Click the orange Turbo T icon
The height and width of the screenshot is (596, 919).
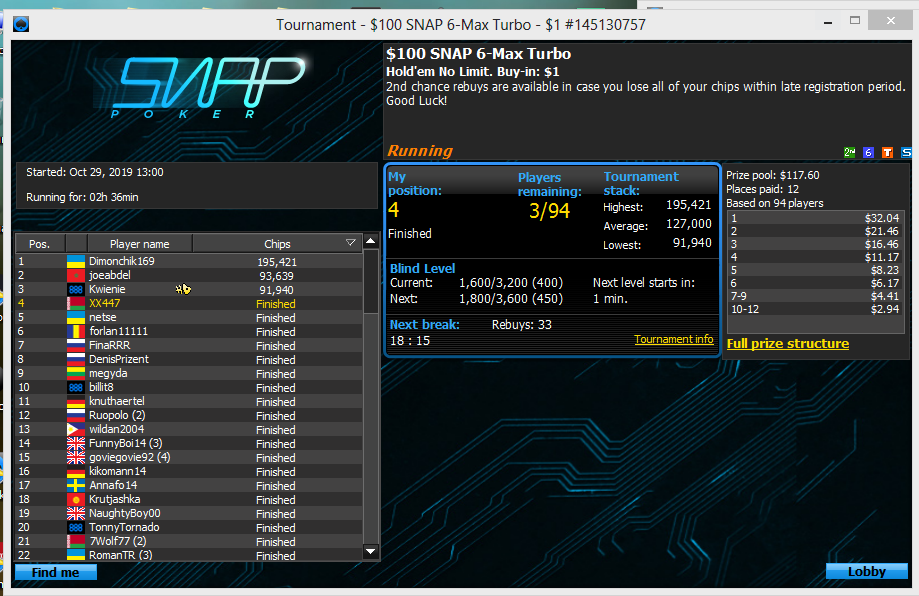887,152
